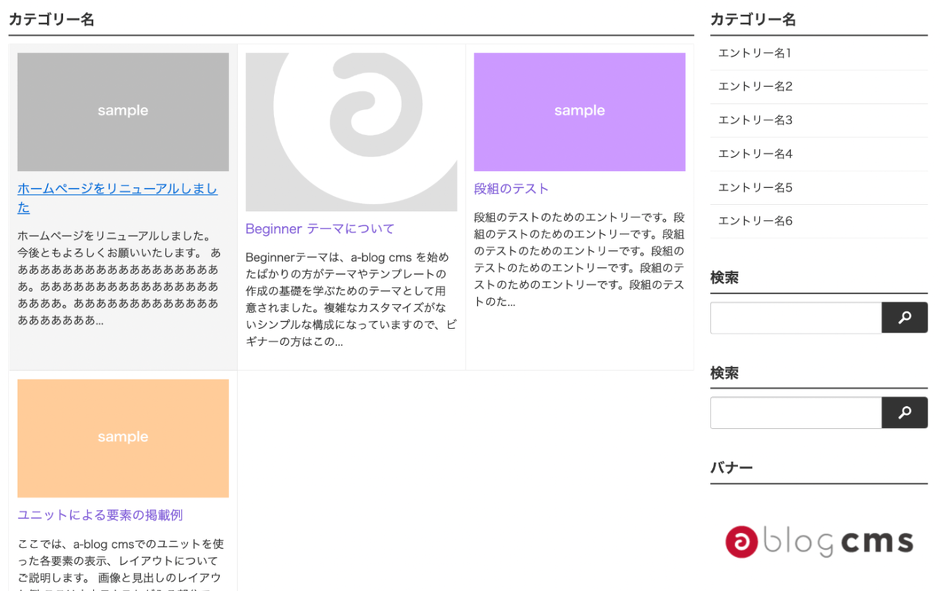
Task: Click the gray sample thumbnail image
Action: pos(123,112)
